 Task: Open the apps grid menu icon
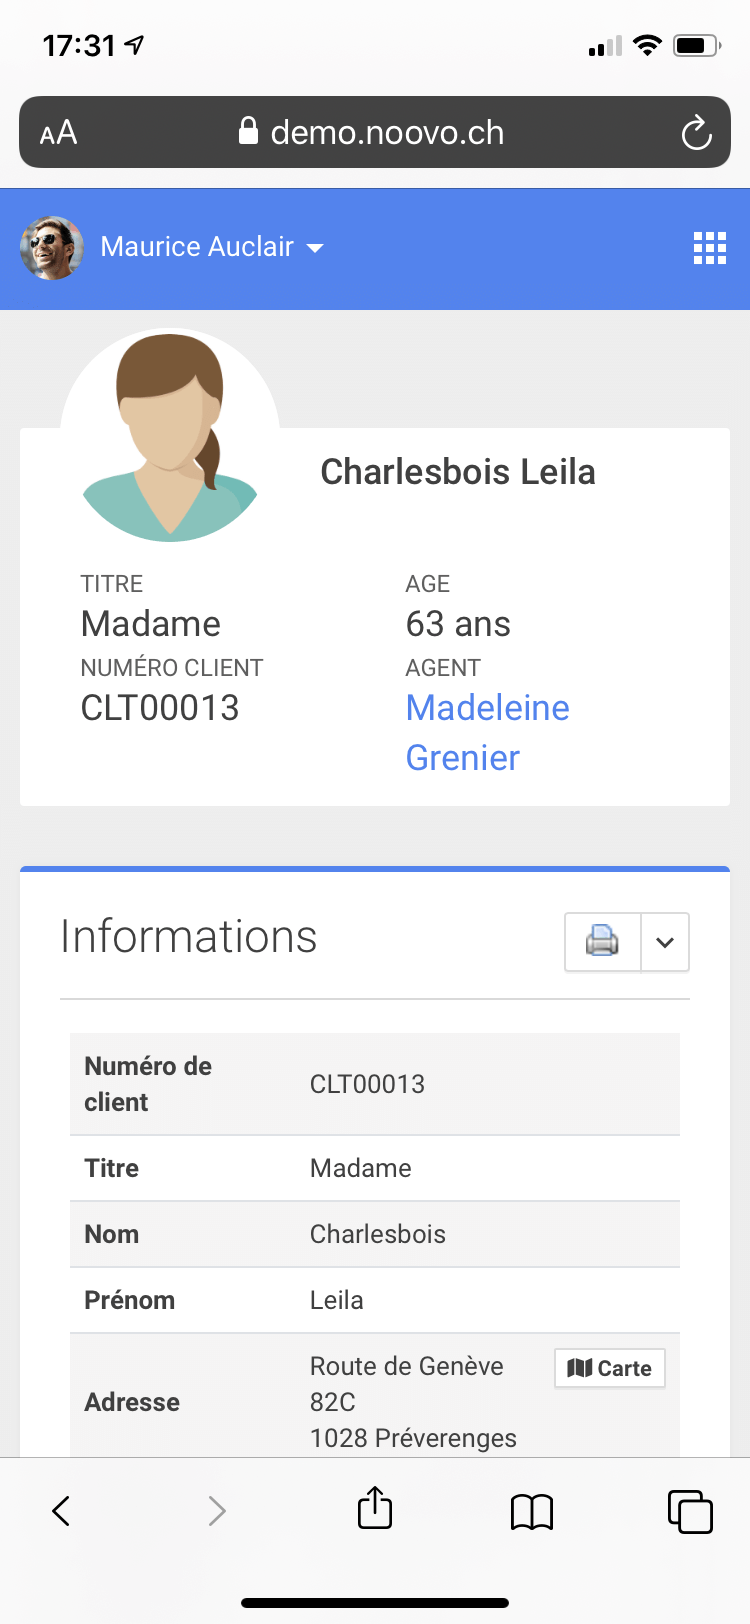click(710, 247)
